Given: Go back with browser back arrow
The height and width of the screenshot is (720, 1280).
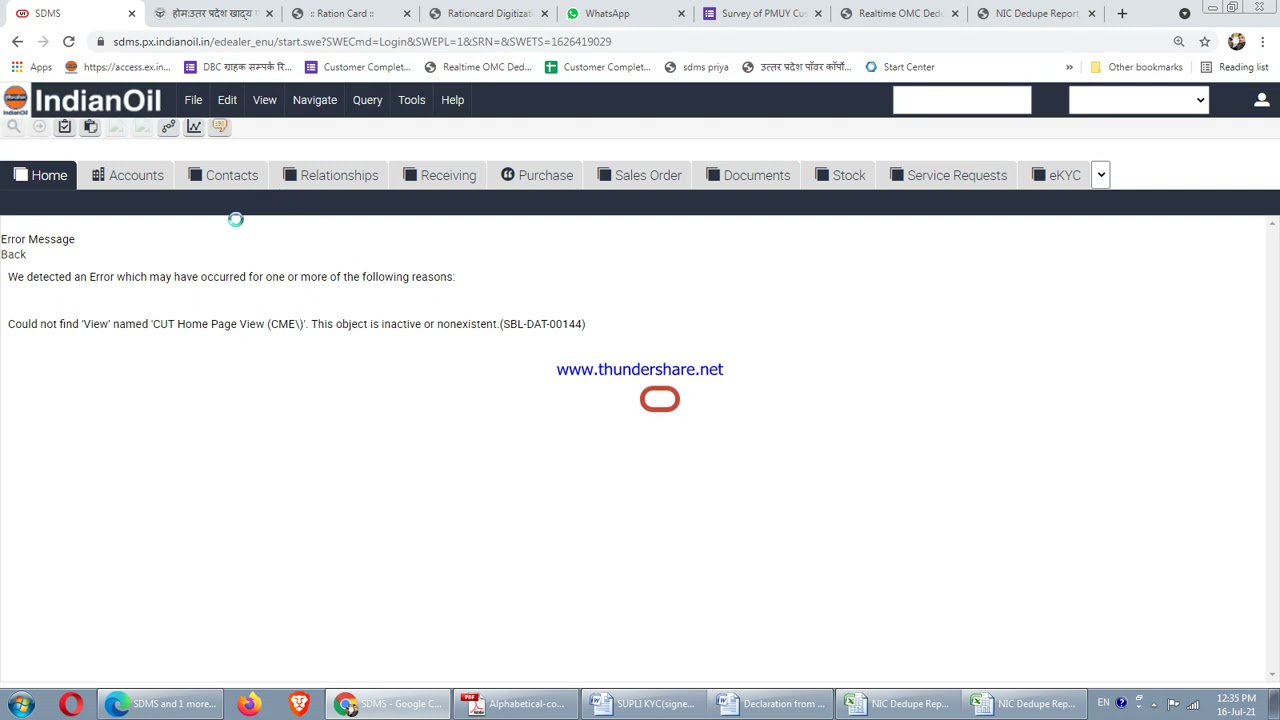Looking at the screenshot, I should pos(17,42).
